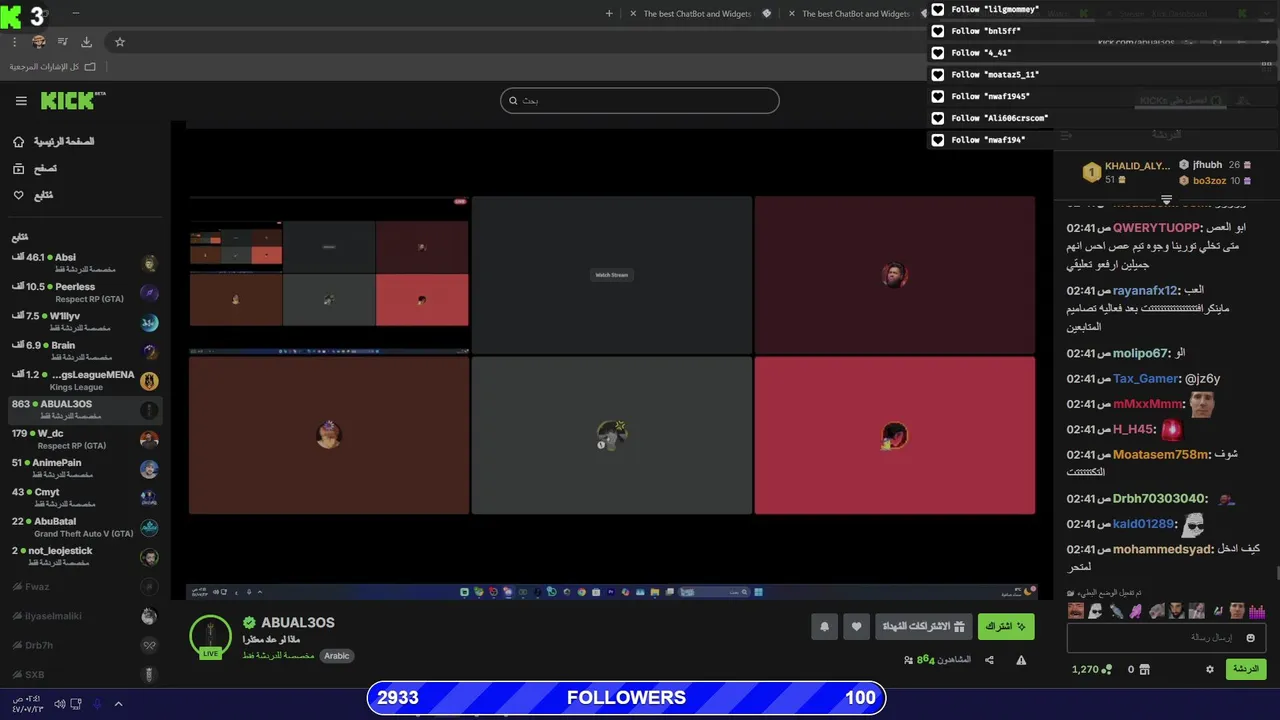
Task: Open the browser downloads icon
Action: [x=86, y=42]
